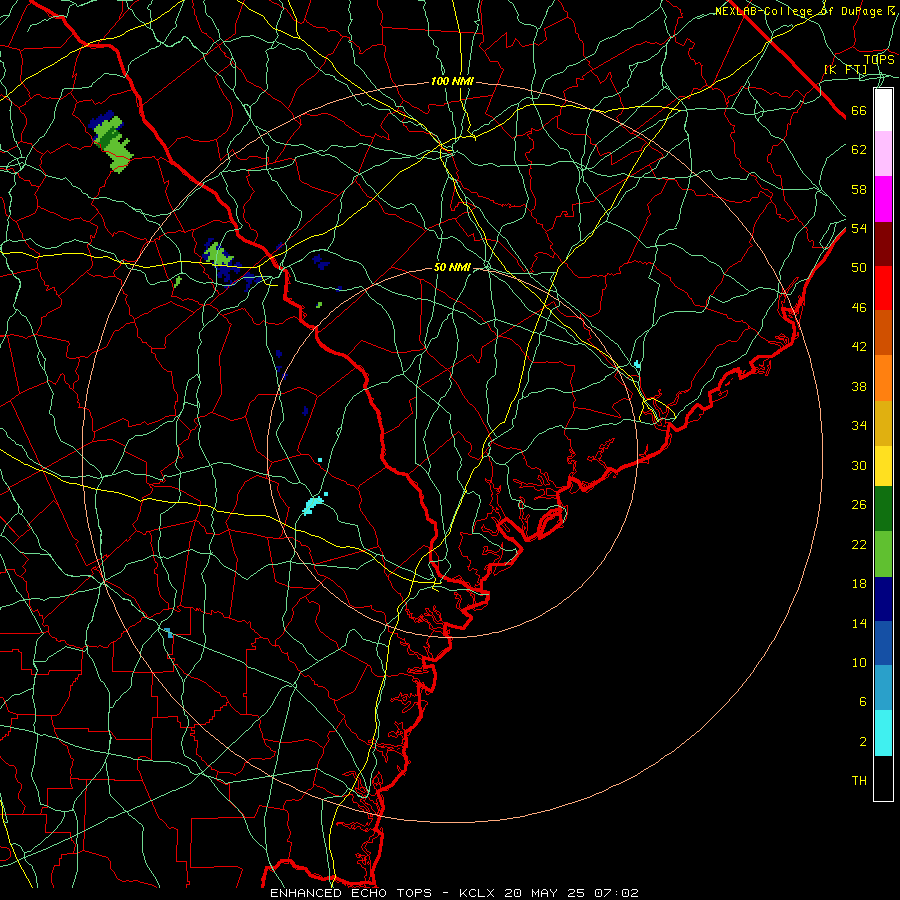Pick the medium blue legend swatch
Screen dimensions: 900x900
point(883,643)
